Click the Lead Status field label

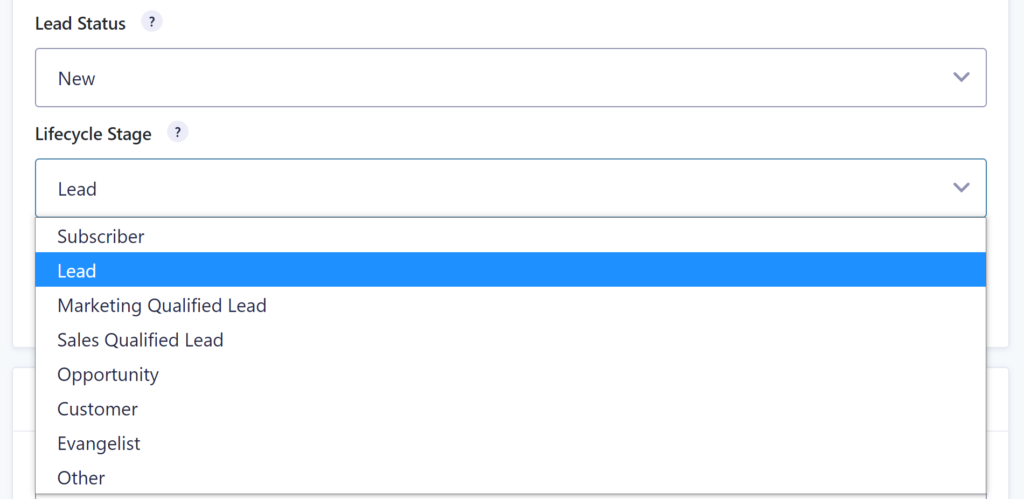80,23
